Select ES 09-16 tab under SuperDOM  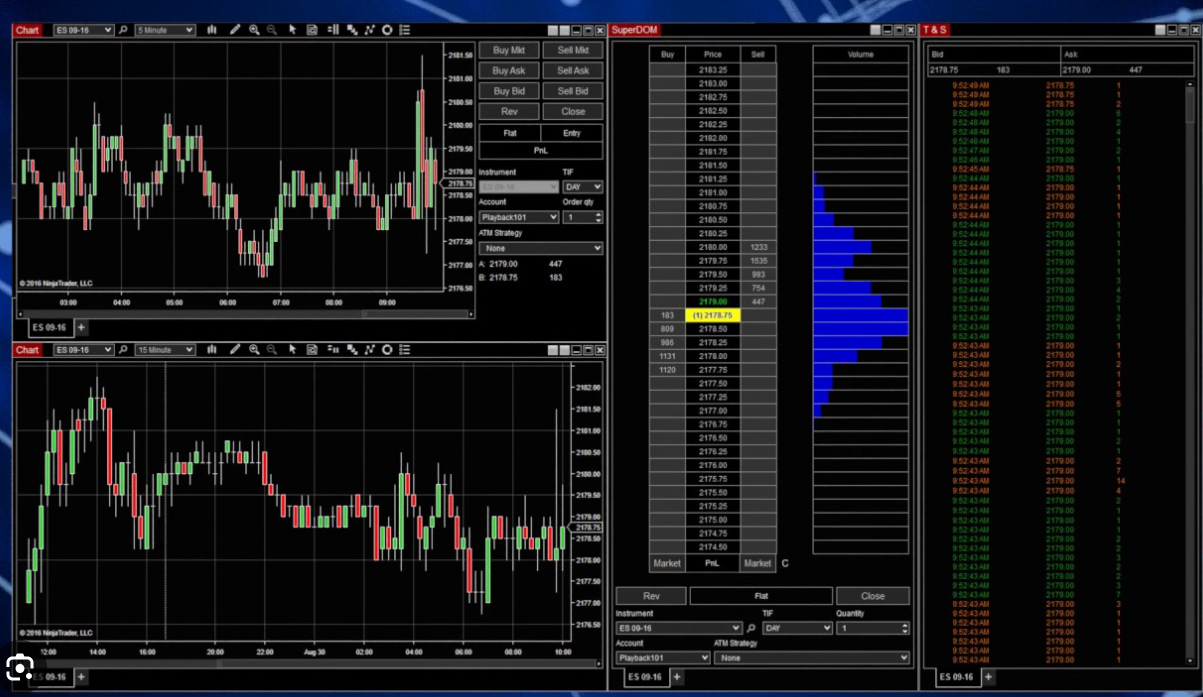[x=645, y=677]
